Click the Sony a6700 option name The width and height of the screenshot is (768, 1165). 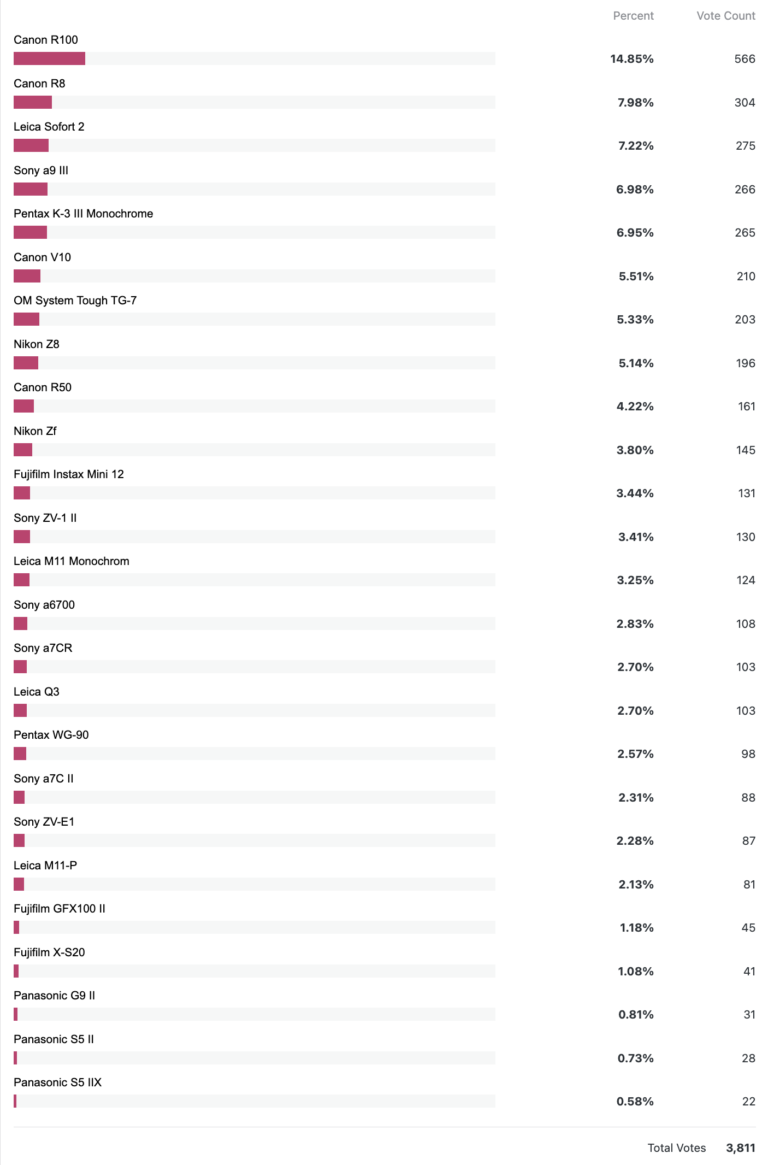[44, 605]
